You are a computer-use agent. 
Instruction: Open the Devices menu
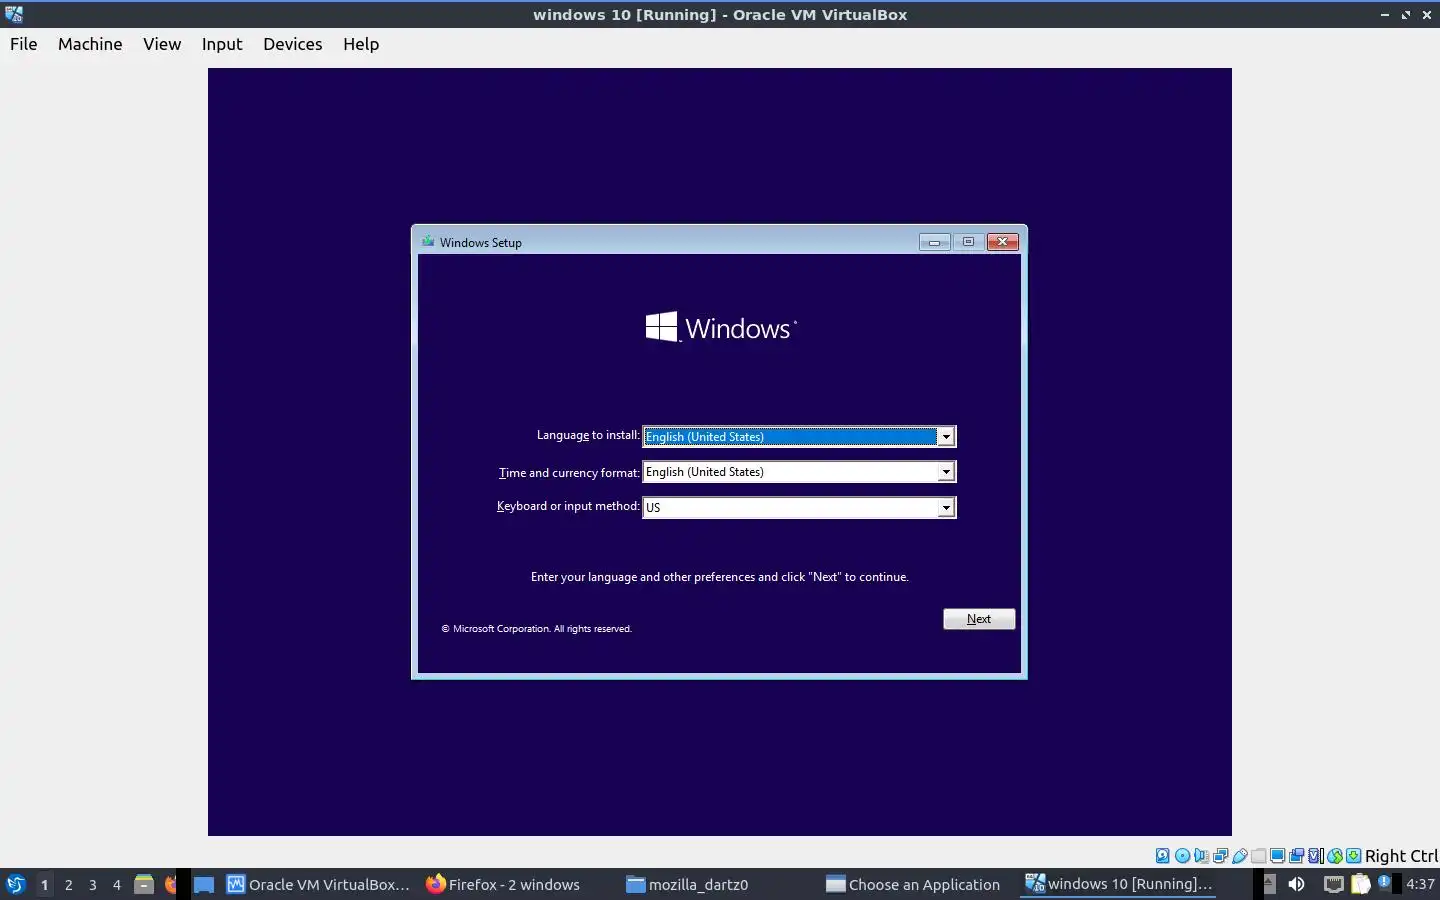click(x=293, y=44)
